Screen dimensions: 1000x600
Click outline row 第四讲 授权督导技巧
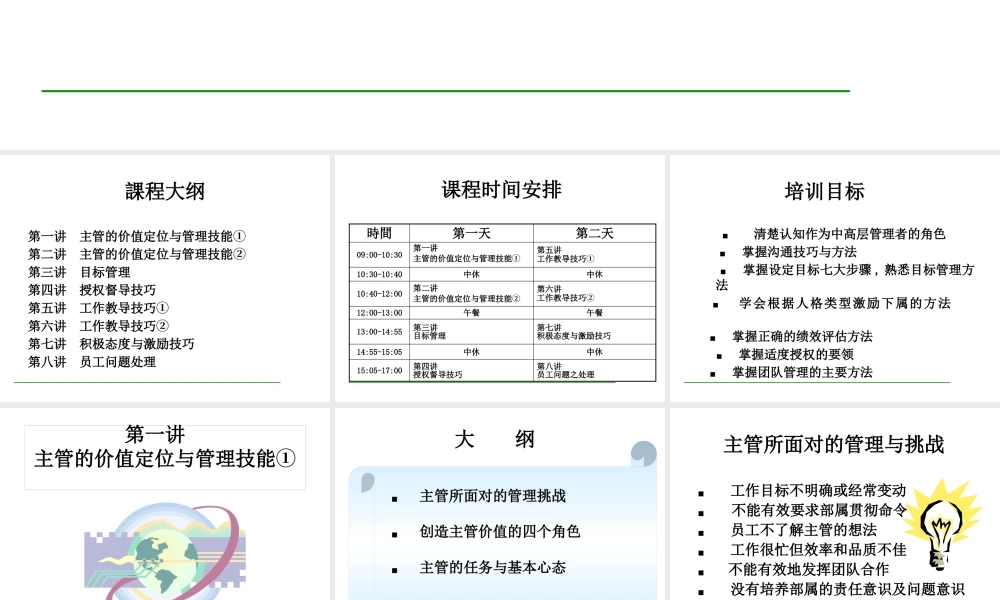[x=92, y=290]
